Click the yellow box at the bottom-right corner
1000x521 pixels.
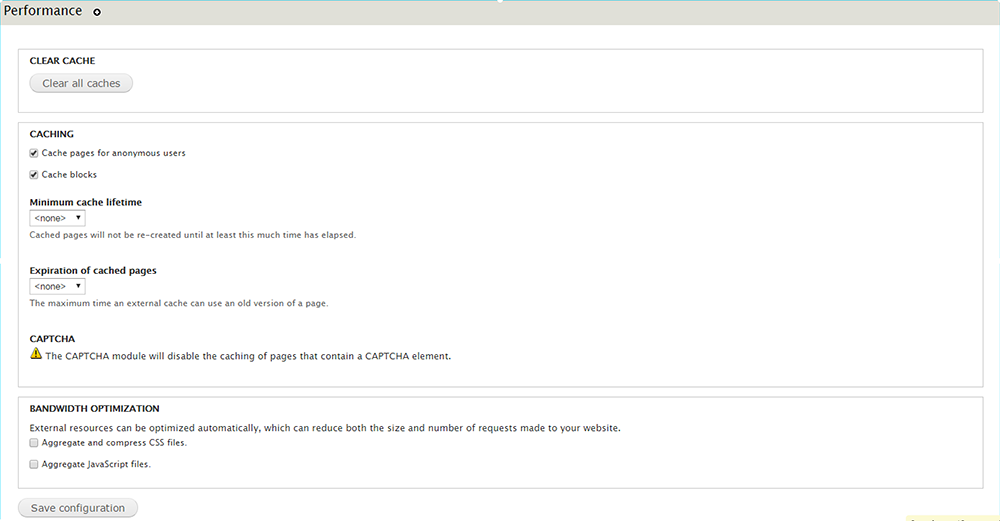tap(951, 517)
